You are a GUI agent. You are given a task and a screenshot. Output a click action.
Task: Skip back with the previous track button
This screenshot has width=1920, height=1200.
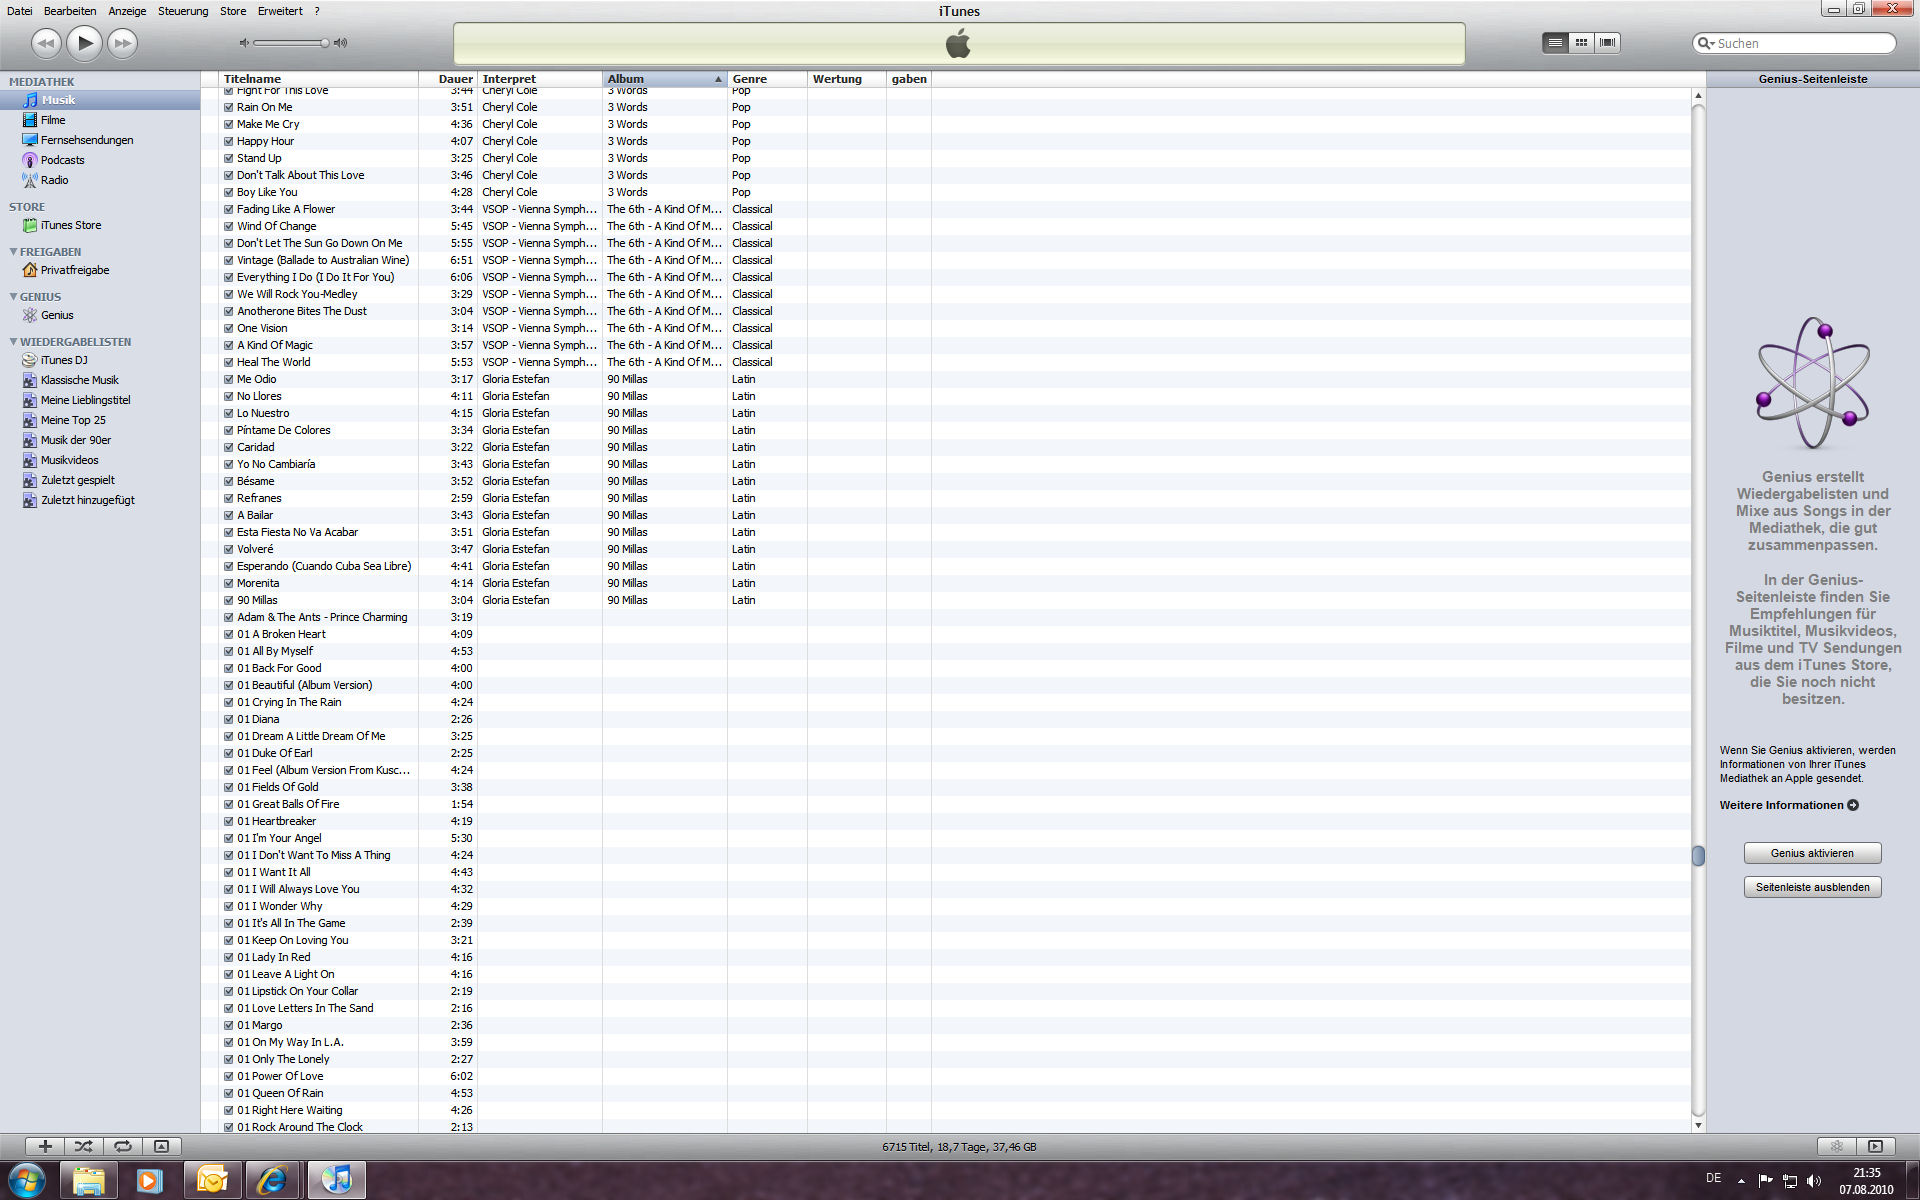[45, 42]
